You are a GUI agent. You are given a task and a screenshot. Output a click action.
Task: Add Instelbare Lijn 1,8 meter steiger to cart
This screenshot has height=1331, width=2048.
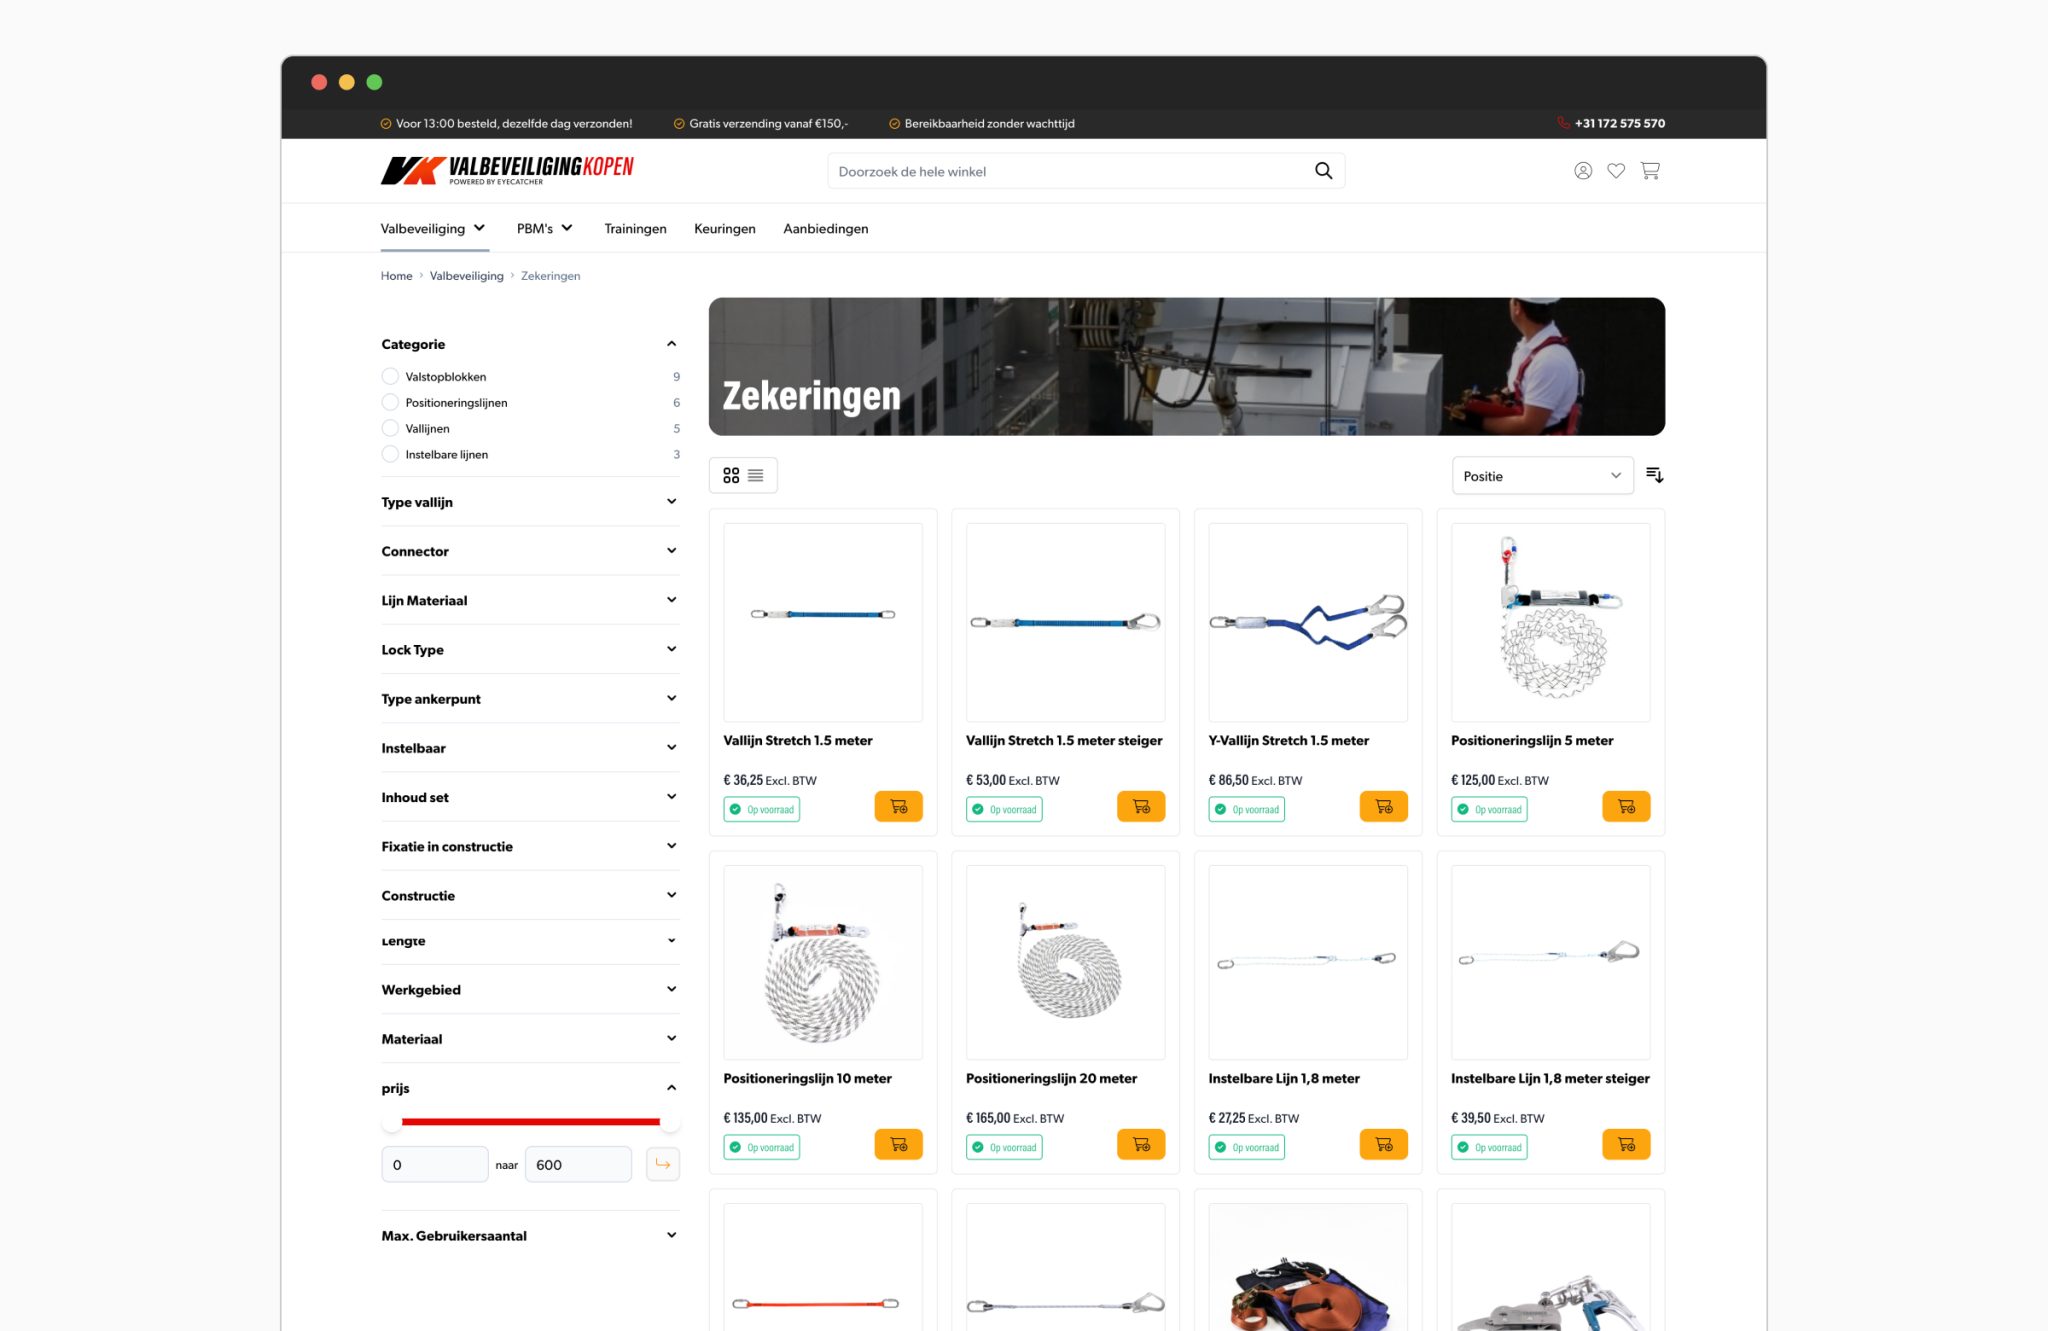1626,1145
